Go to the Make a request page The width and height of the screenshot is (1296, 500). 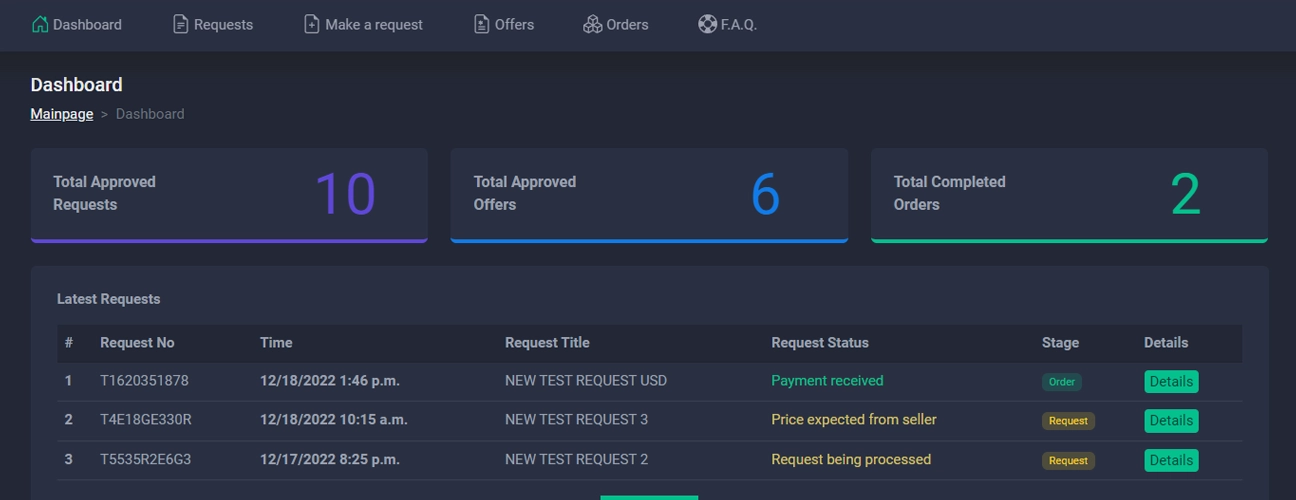[374, 24]
